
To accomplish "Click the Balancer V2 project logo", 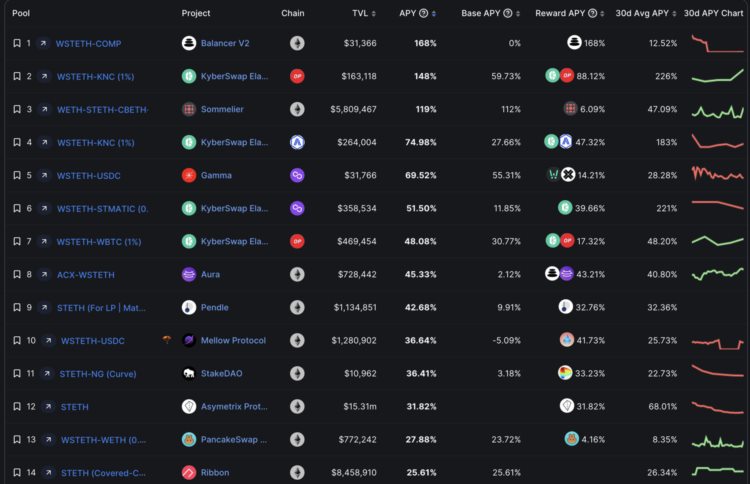I will click(x=188, y=43).
